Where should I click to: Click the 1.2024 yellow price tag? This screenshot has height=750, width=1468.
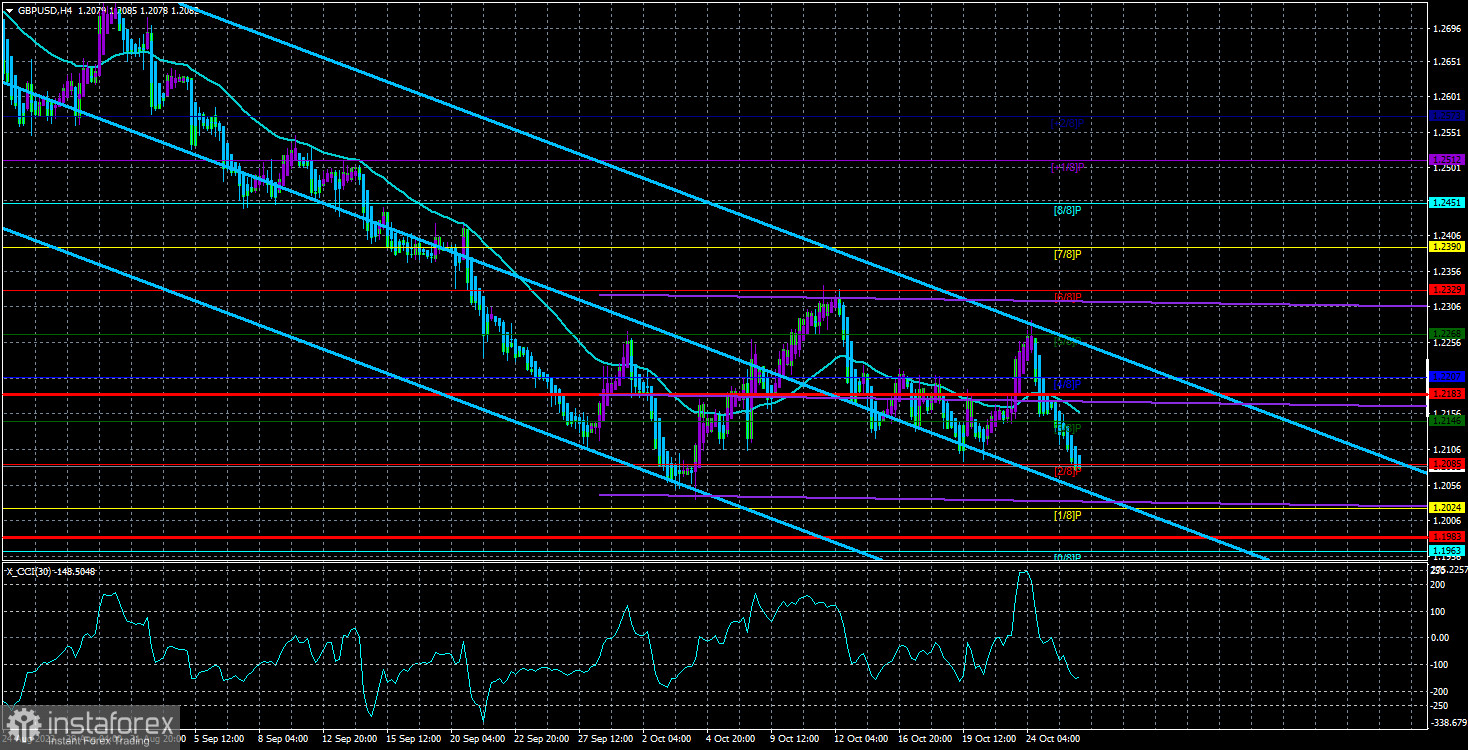(x=1447, y=508)
